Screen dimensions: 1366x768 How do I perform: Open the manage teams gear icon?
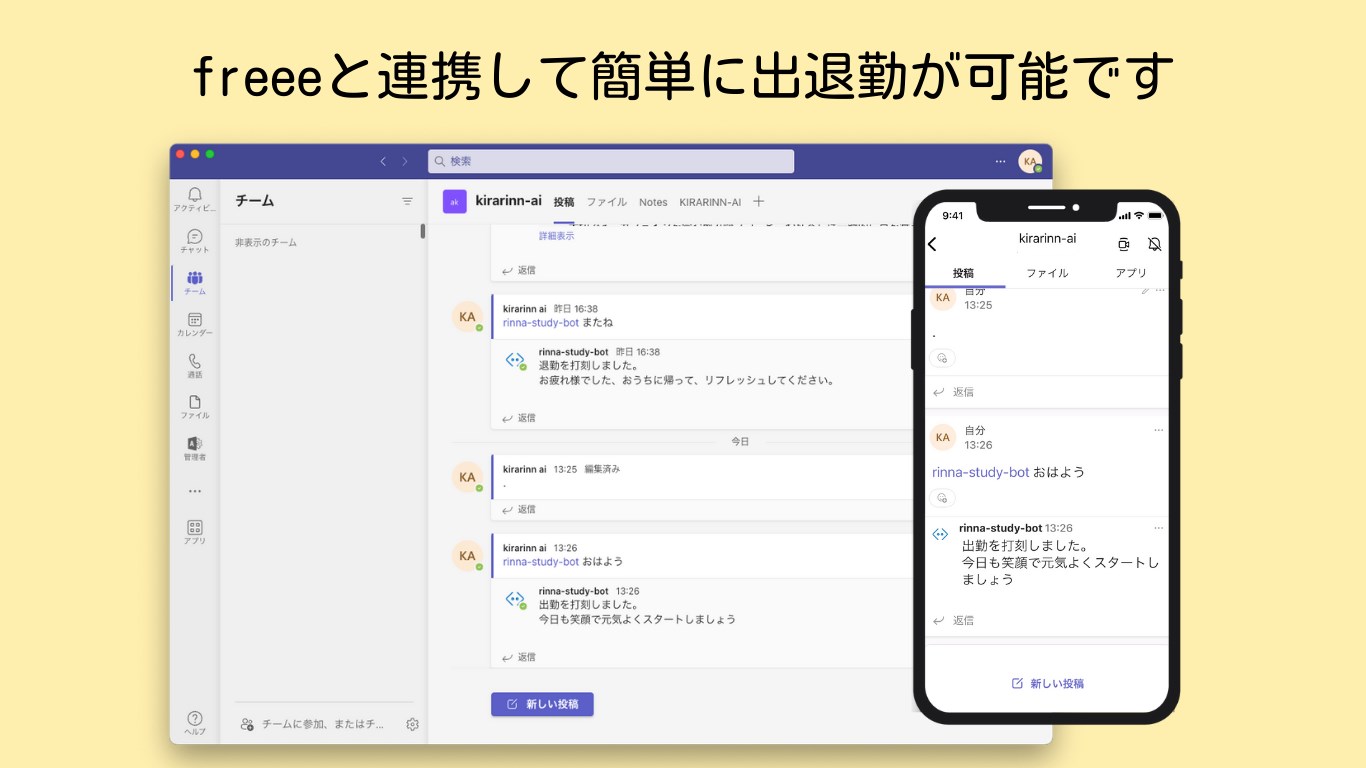412,724
